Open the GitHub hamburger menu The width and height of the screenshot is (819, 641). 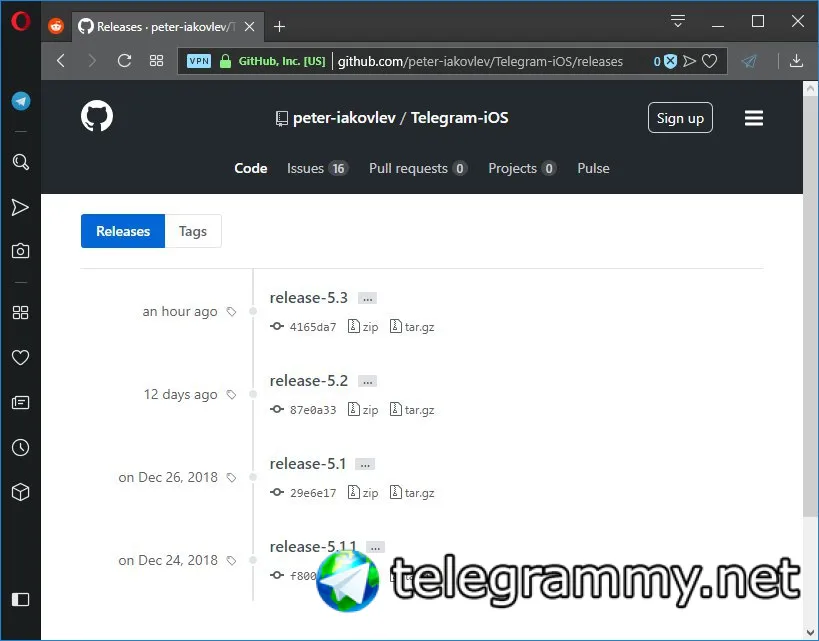coord(754,118)
